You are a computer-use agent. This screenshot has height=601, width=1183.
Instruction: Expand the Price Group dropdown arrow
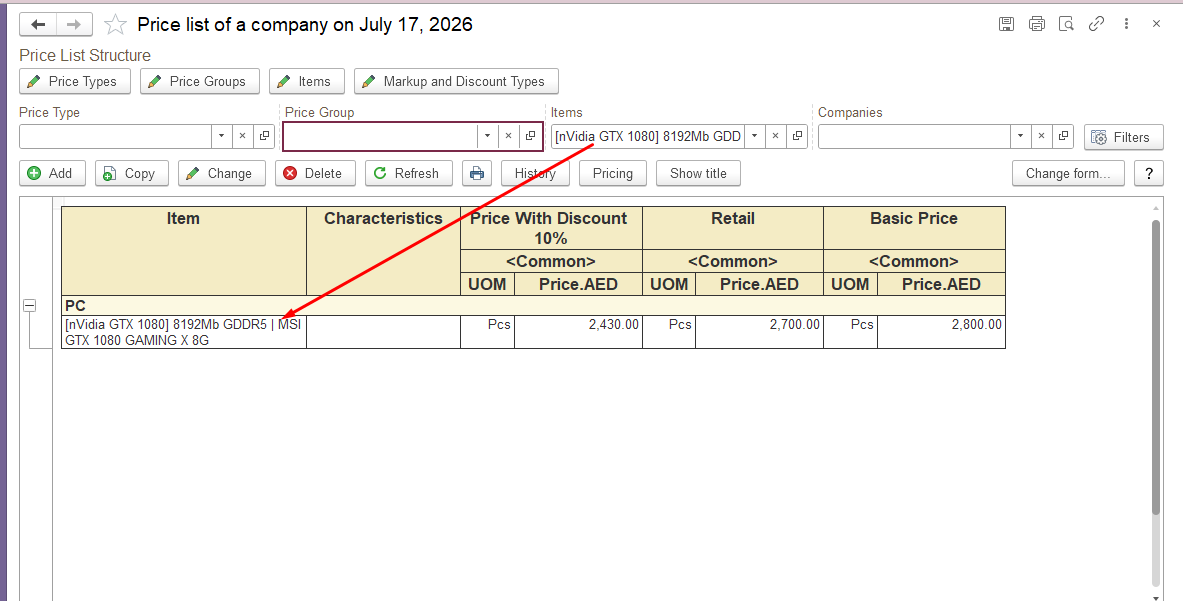coord(487,136)
